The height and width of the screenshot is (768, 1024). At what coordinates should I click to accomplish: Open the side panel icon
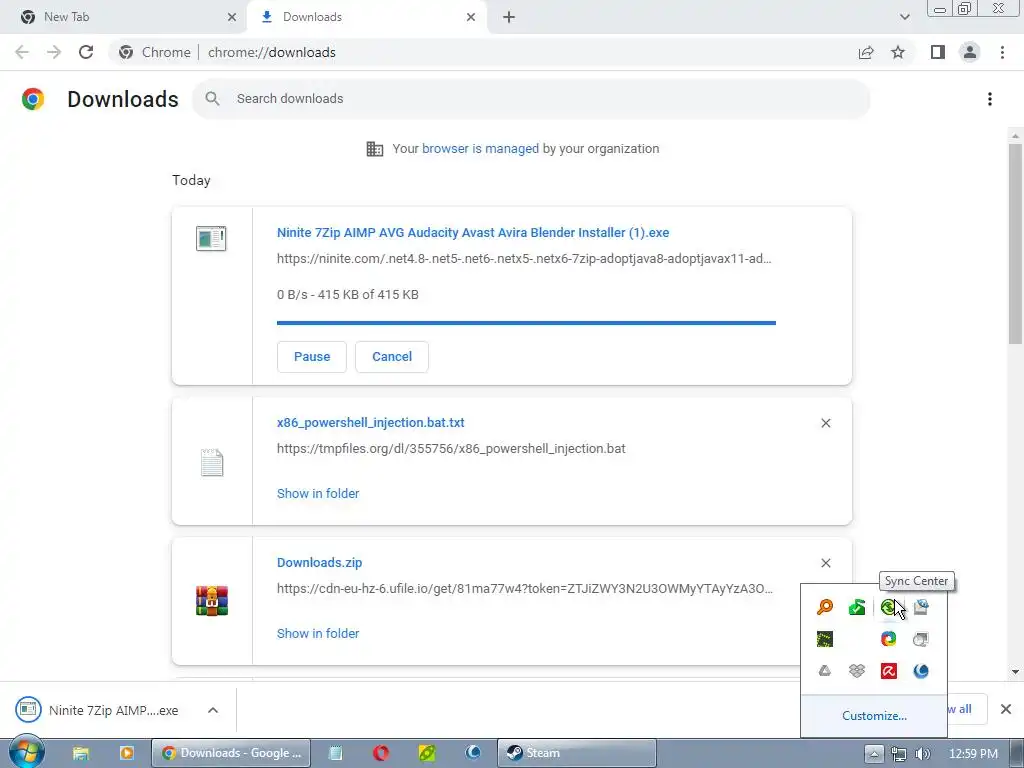coord(938,52)
